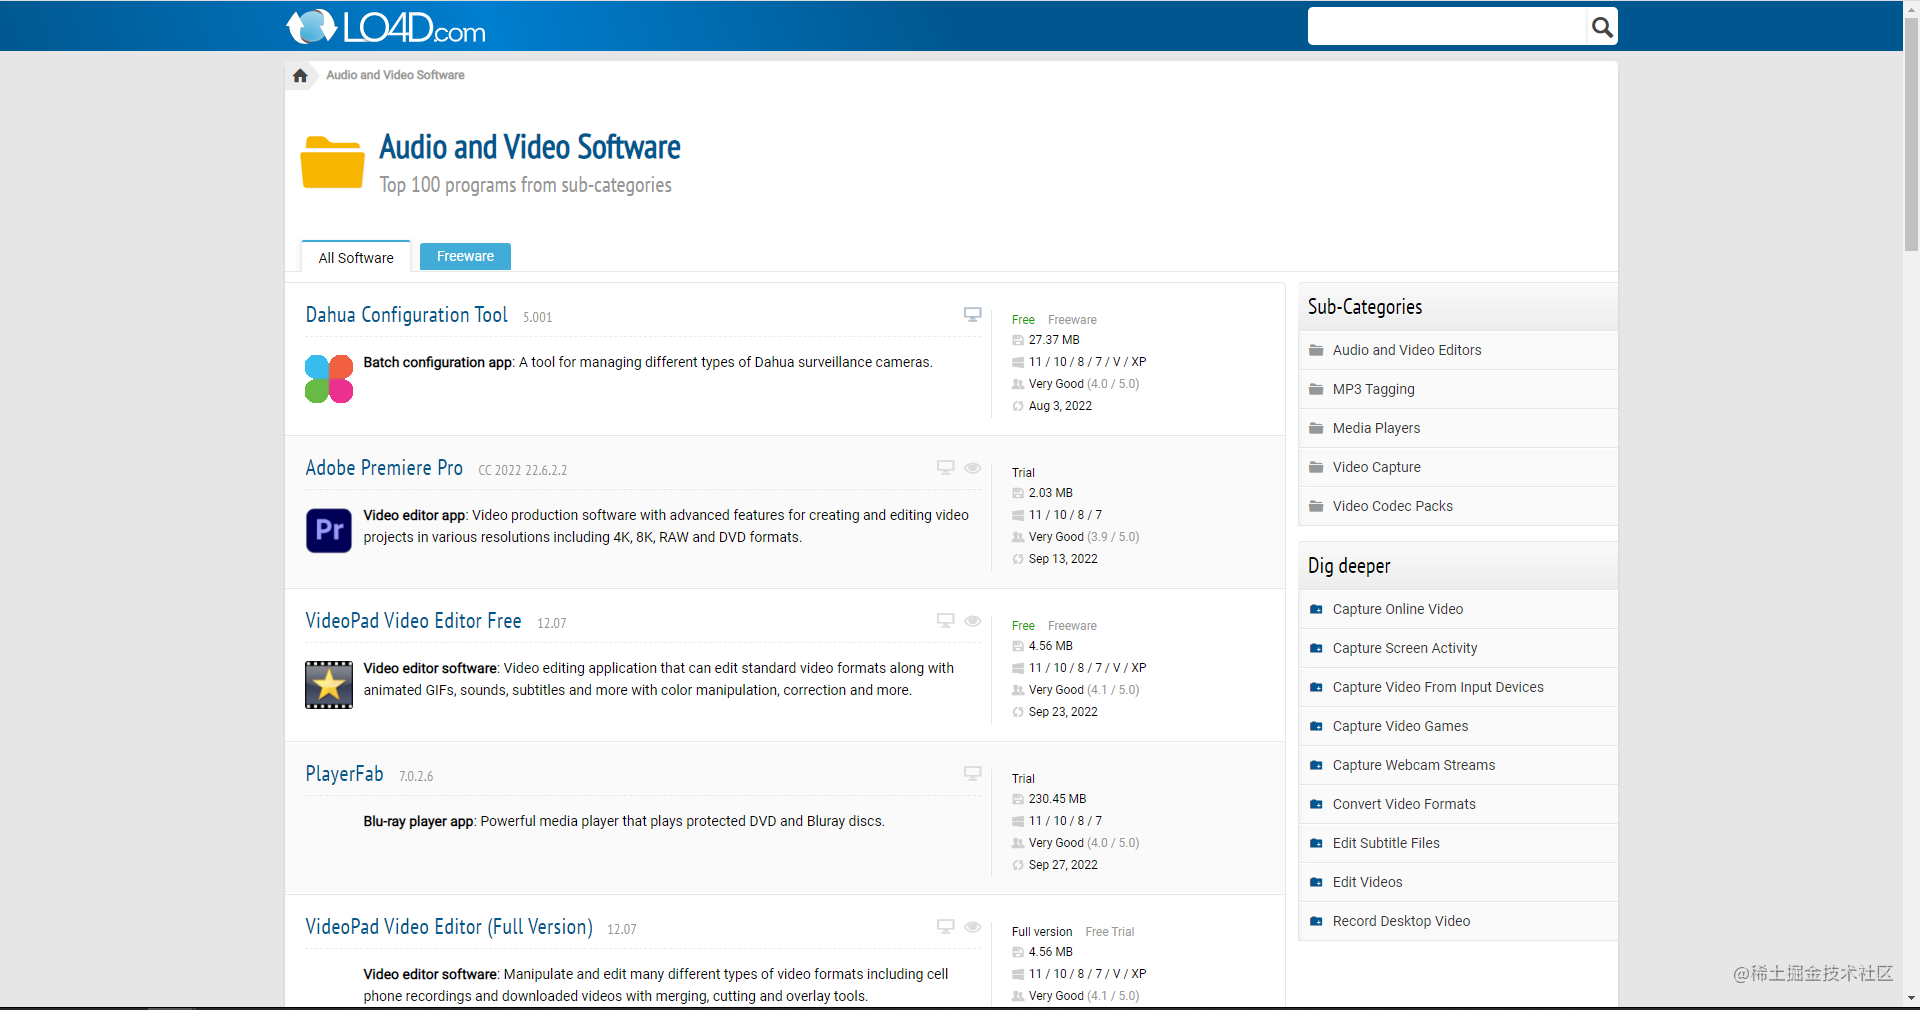1920x1010 pixels.
Task: Open the home breadcrumb icon
Action: click(300, 75)
